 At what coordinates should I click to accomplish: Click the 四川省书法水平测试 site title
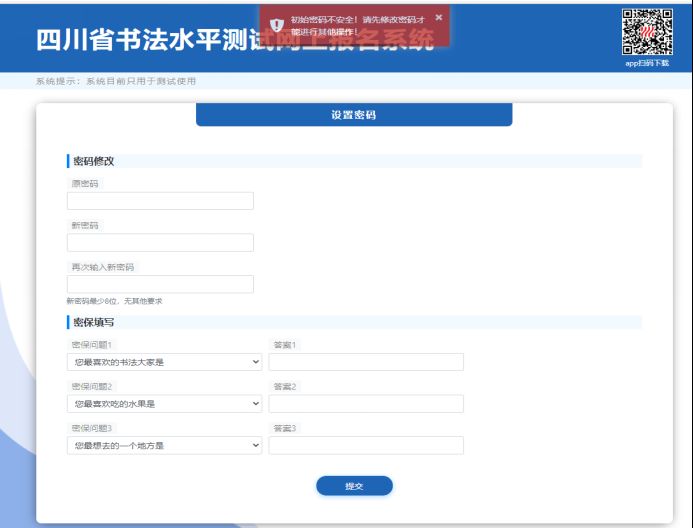(235, 40)
